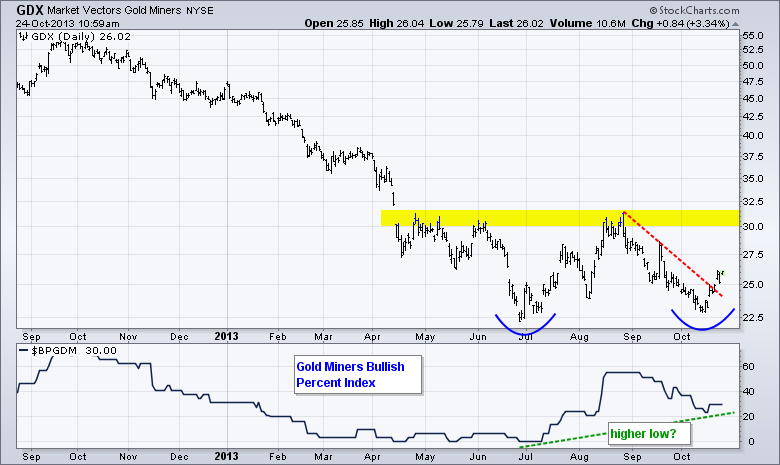Click the 2013 label on the $BPGDM panel axis
The height and width of the screenshot is (465, 780).
click(x=226, y=456)
